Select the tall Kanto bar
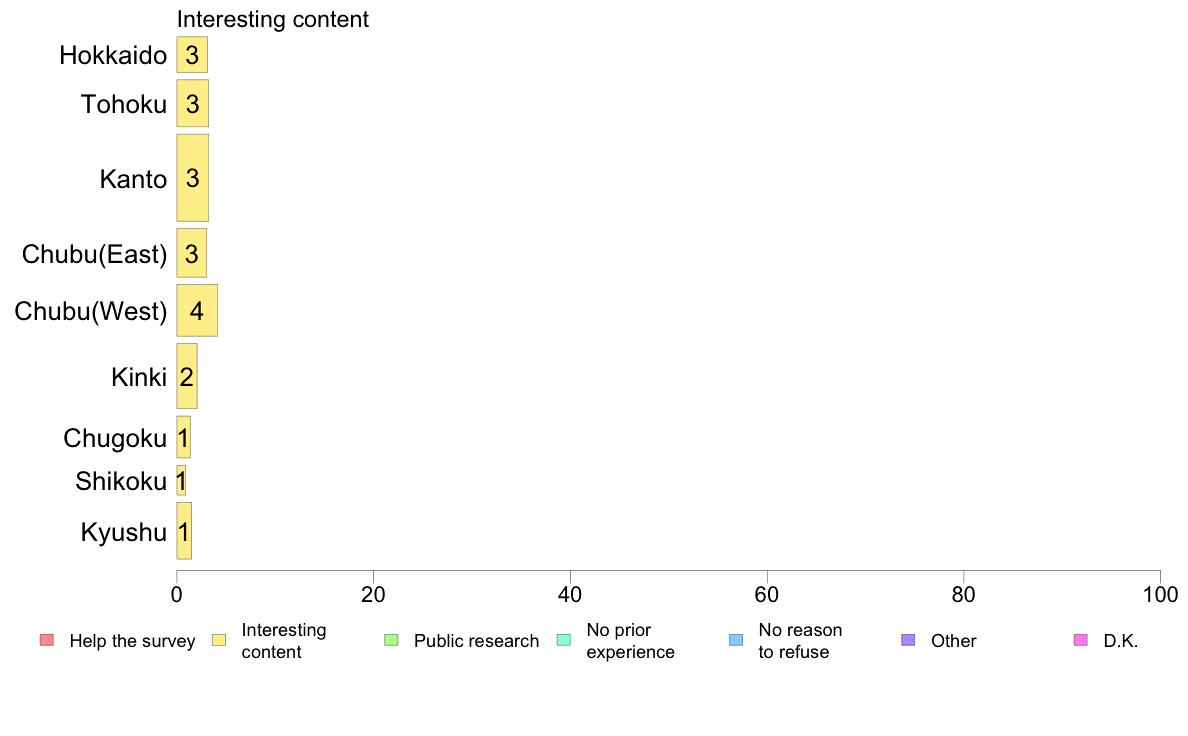1188x736 pixels. pos(192,178)
